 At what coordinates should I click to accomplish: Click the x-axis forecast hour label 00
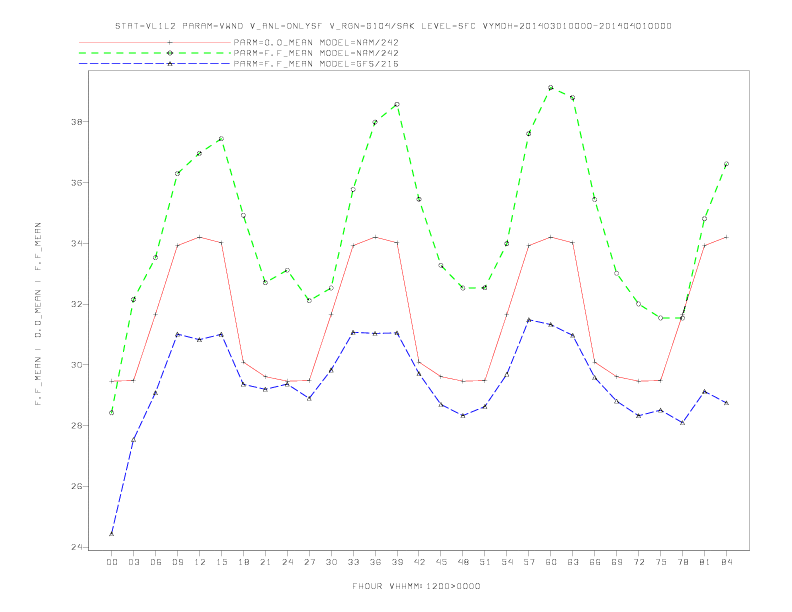click(112, 562)
